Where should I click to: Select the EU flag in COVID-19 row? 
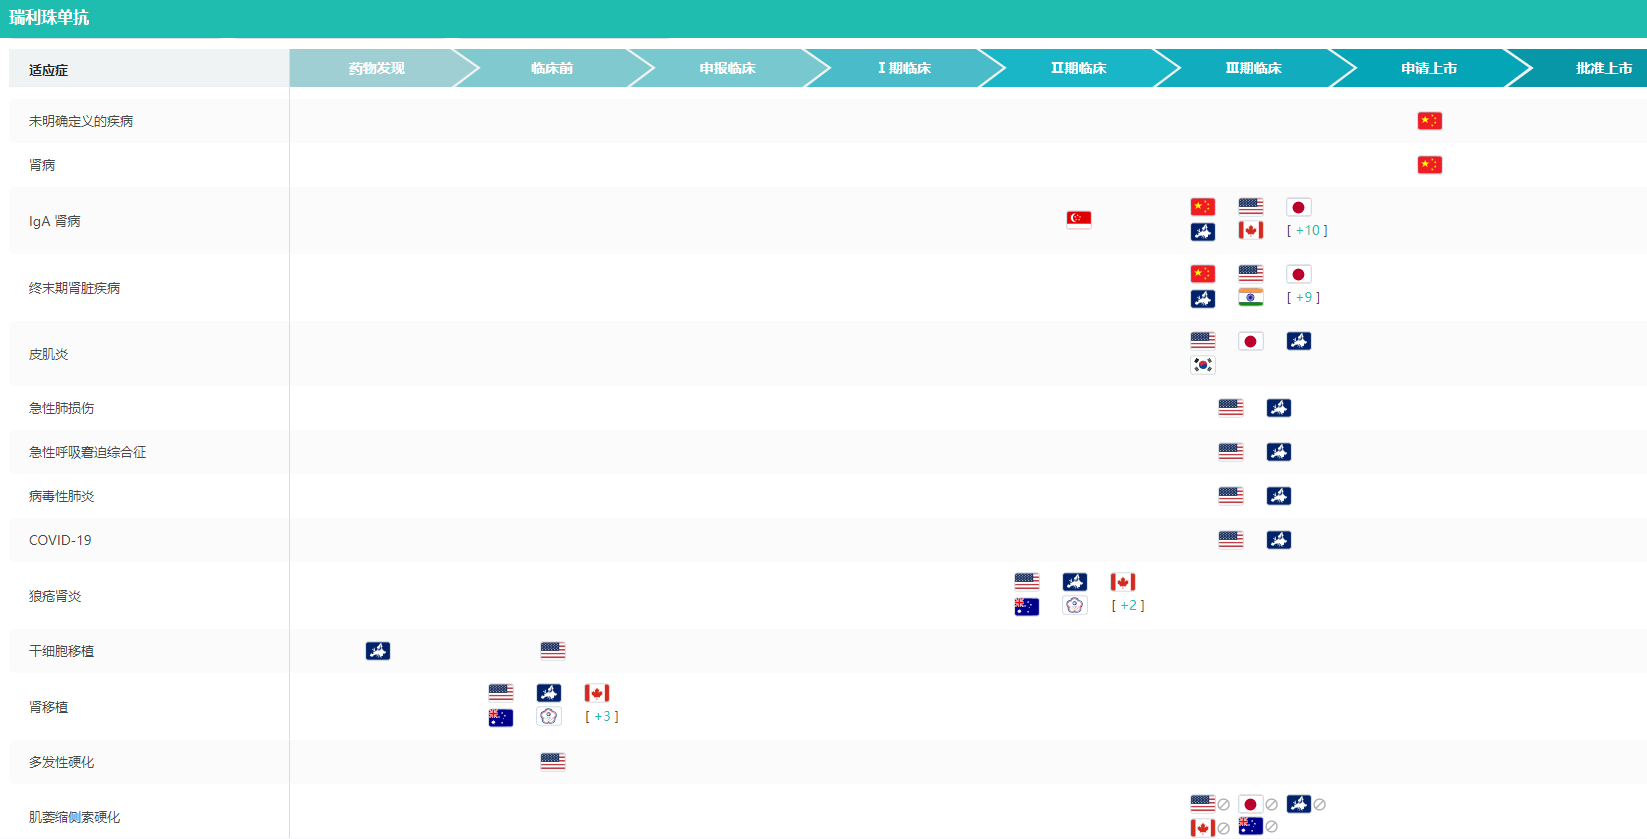pos(1279,540)
